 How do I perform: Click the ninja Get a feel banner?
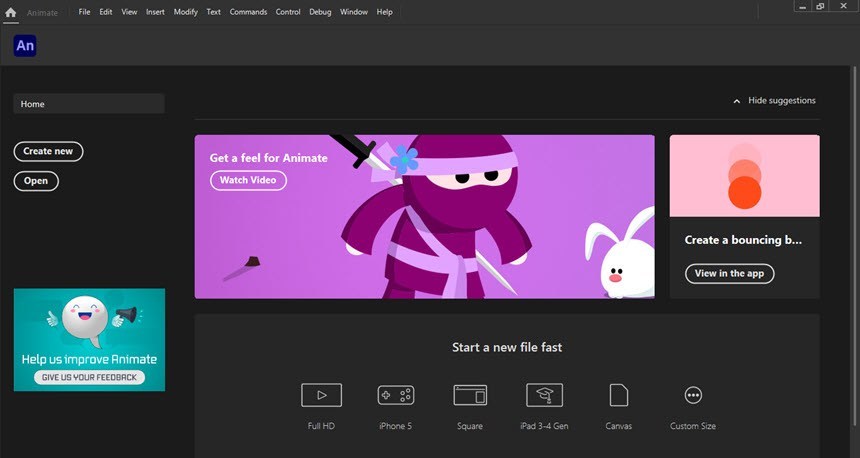[425, 217]
